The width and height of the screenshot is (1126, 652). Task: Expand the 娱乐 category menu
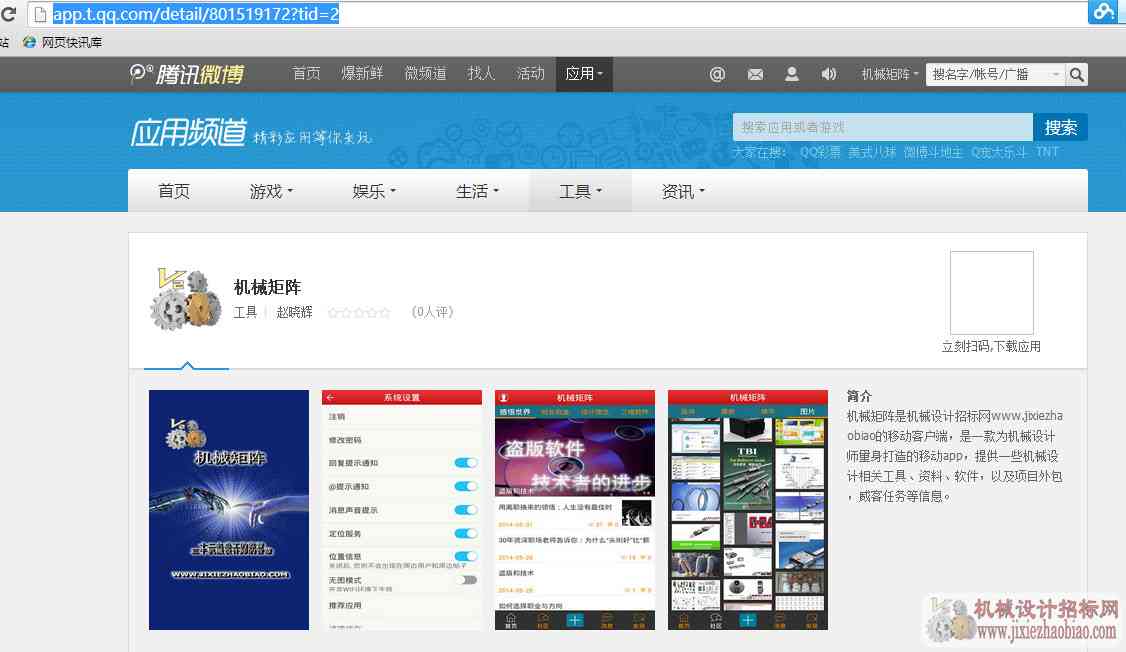click(x=373, y=191)
